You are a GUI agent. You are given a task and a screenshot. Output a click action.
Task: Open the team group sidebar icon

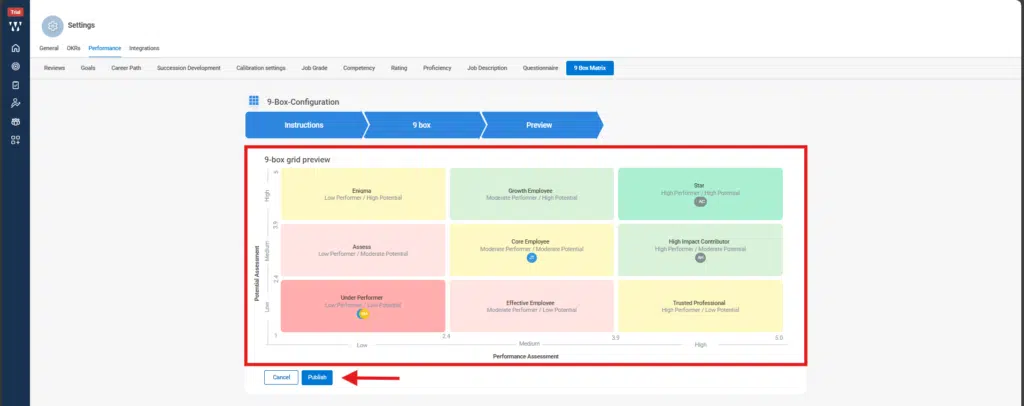tap(15, 121)
